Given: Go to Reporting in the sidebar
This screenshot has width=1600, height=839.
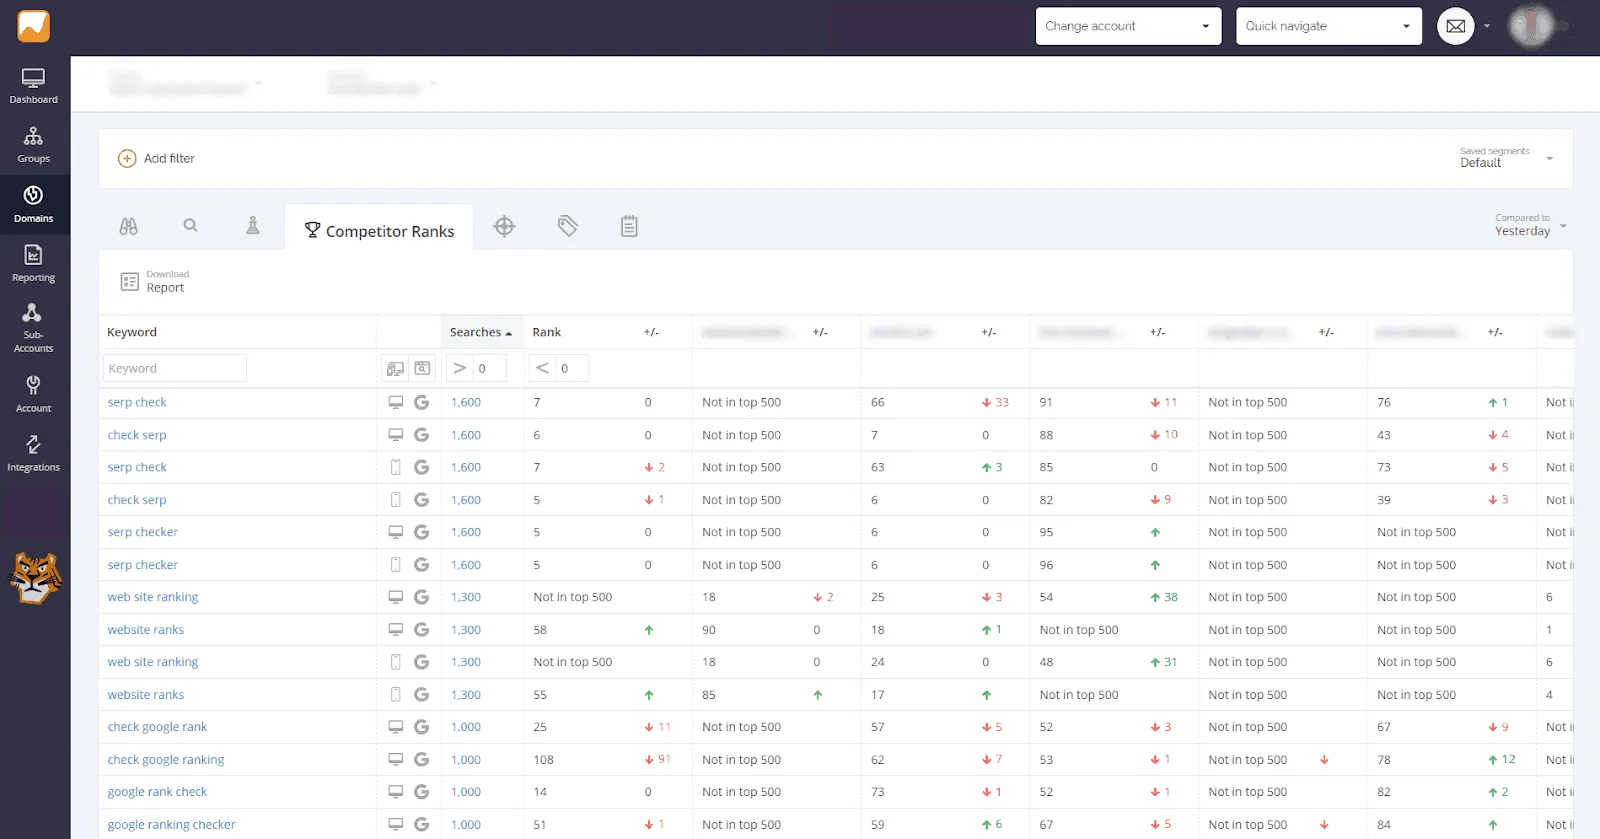Looking at the screenshot, I should point(34,264).
